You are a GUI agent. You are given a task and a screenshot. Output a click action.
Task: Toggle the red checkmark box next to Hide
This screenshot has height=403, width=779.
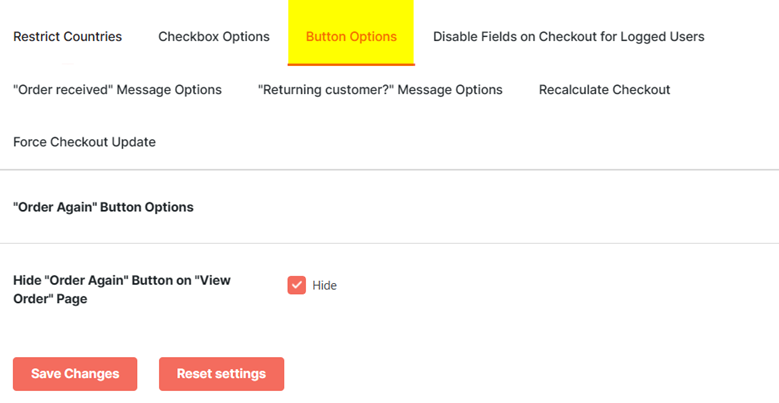tap(297, 285)
